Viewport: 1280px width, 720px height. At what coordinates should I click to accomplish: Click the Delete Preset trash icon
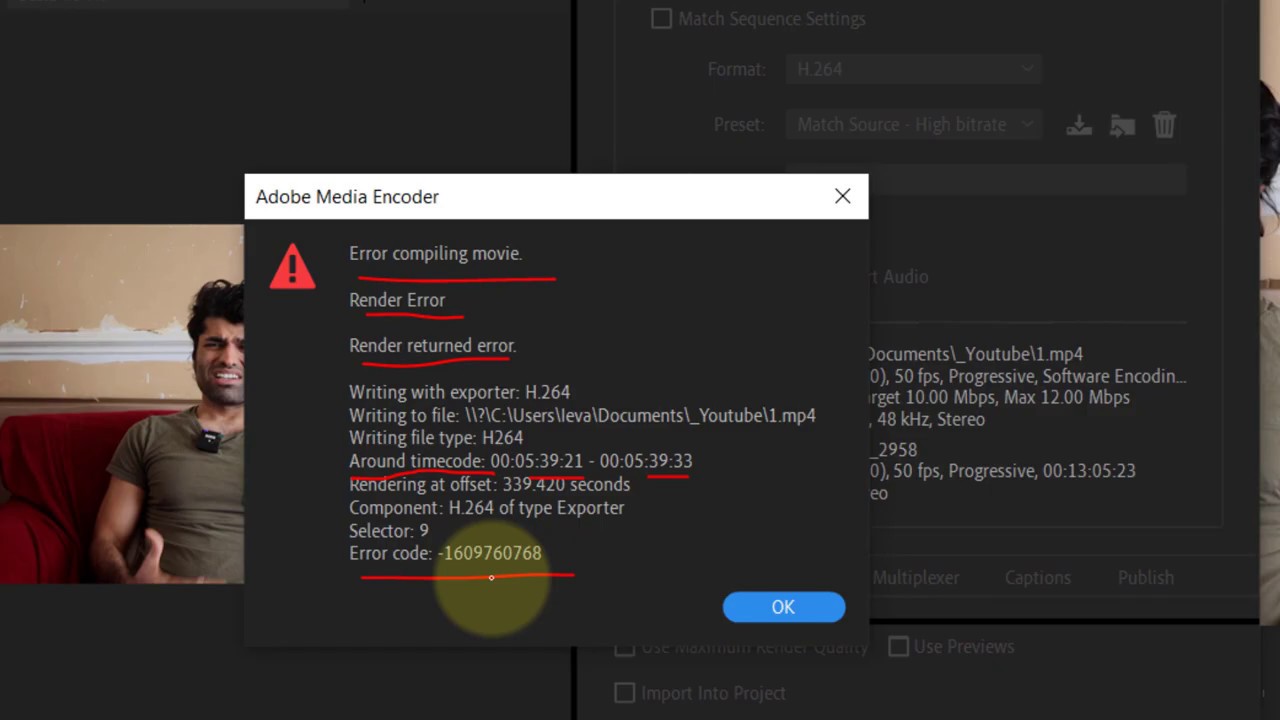click(x=1164, y=125)
